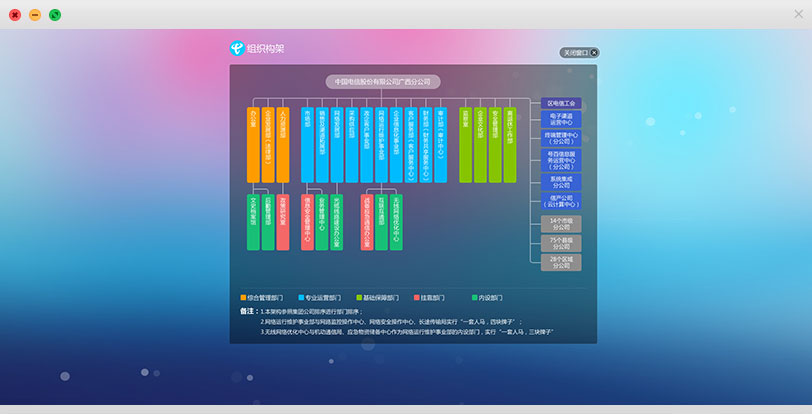Click the 内设部门 legend text
The height and width of the screenshot is (414, 812).
point(491,298)
